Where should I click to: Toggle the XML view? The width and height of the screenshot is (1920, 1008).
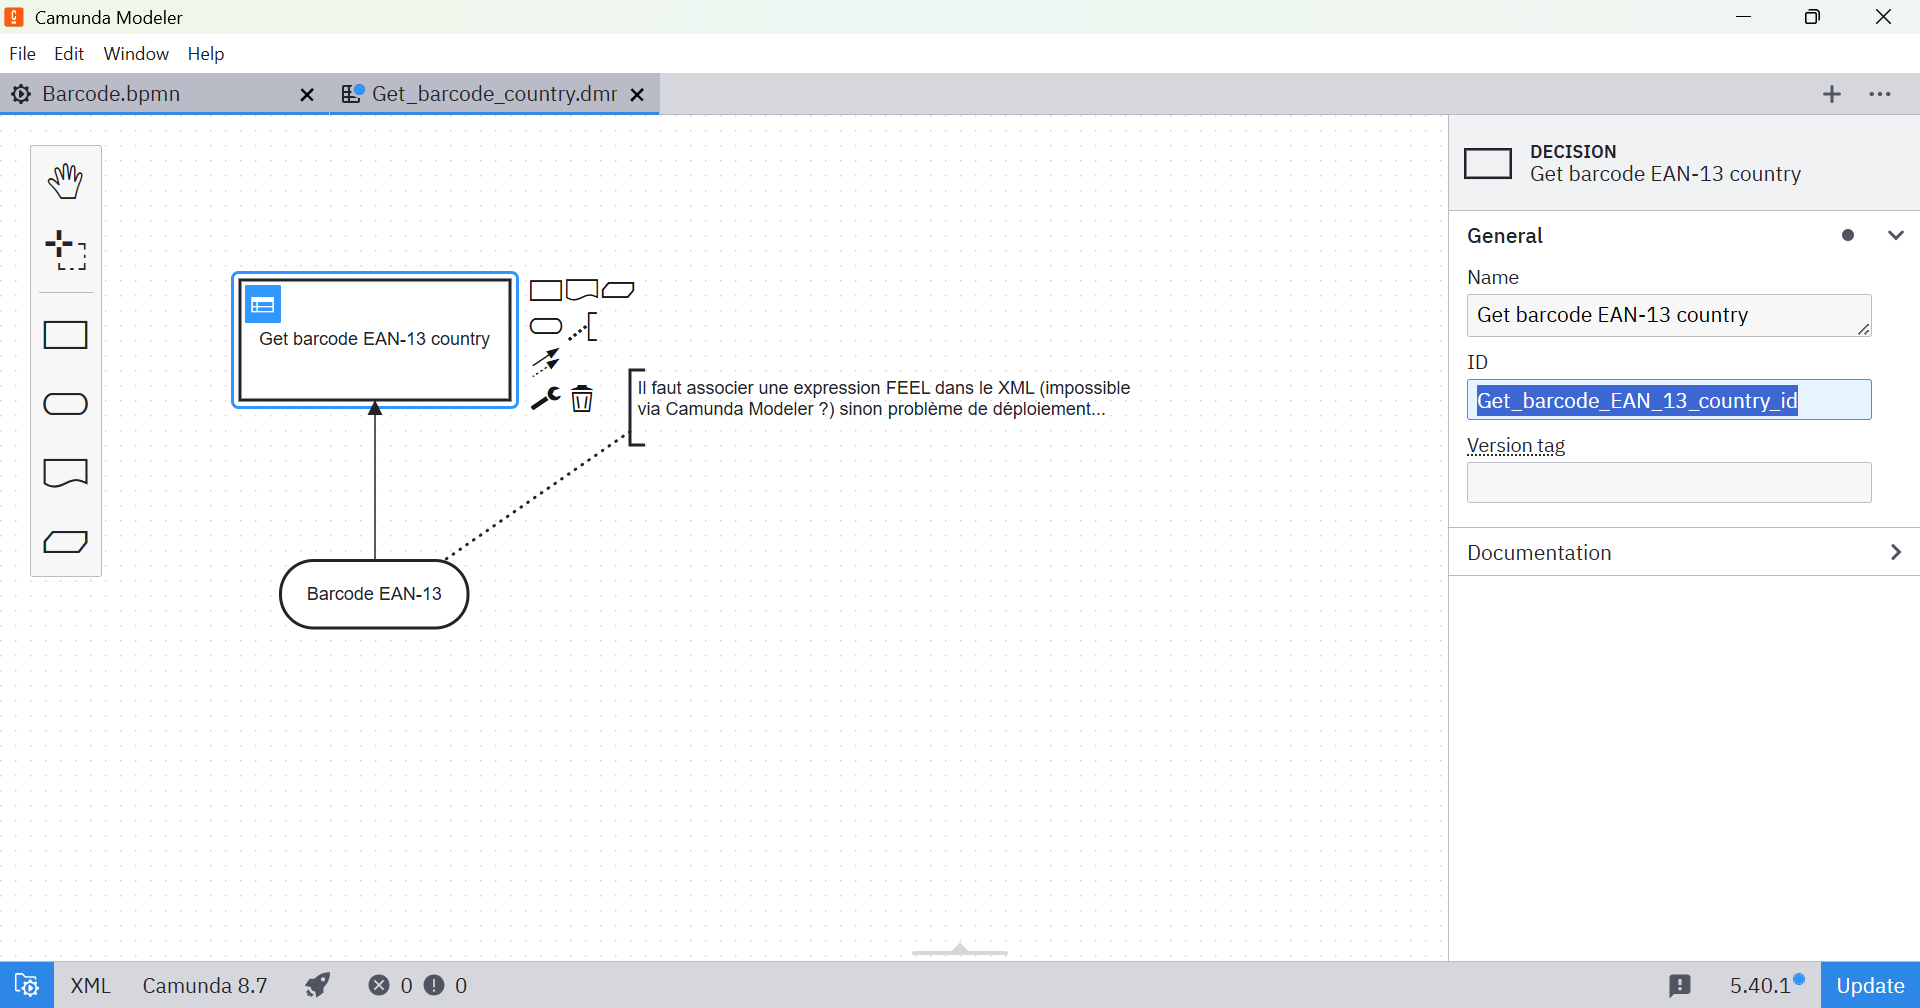(x=90, y=985)
